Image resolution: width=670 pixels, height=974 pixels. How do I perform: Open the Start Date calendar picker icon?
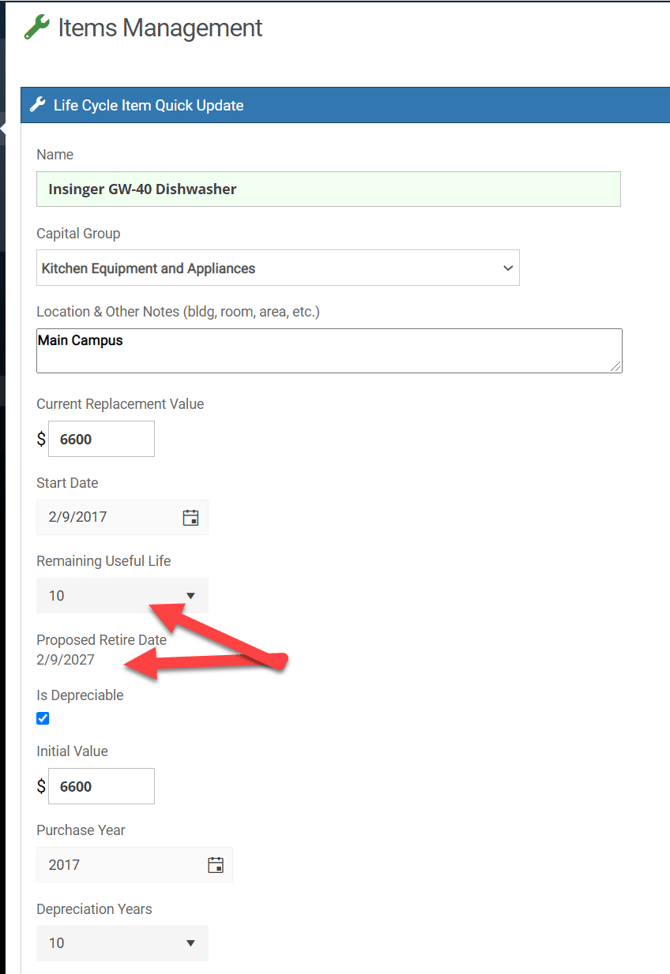pos(190,517)
